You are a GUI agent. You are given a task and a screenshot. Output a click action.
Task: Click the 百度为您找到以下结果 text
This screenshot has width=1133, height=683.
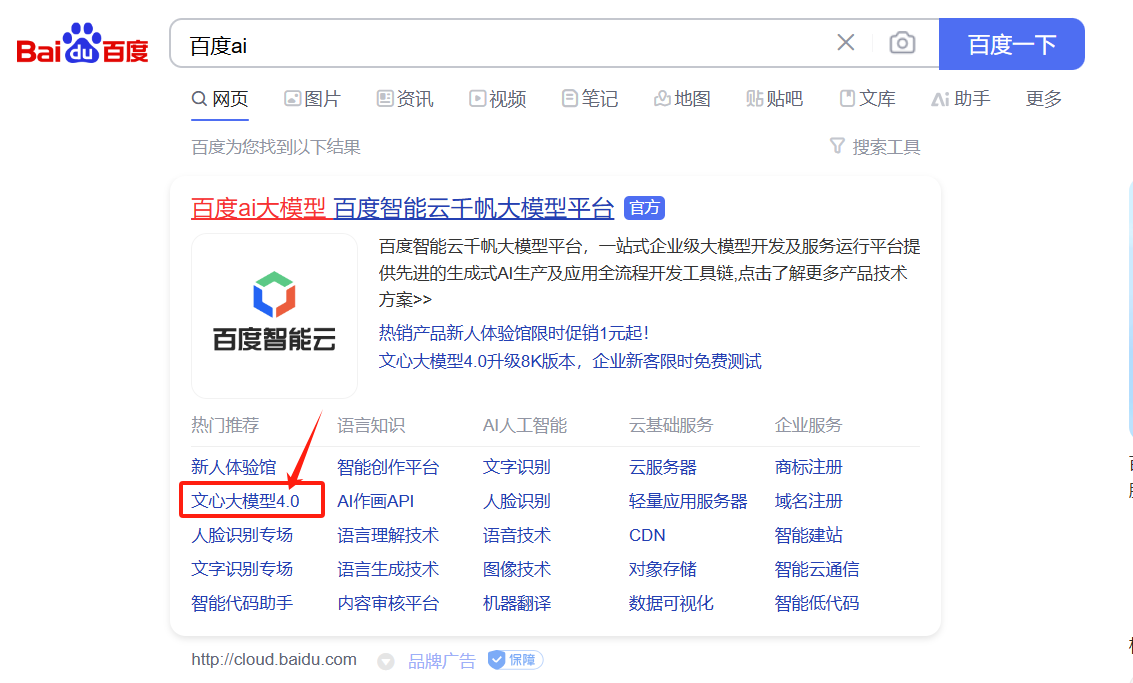click(x=276, y=147)
